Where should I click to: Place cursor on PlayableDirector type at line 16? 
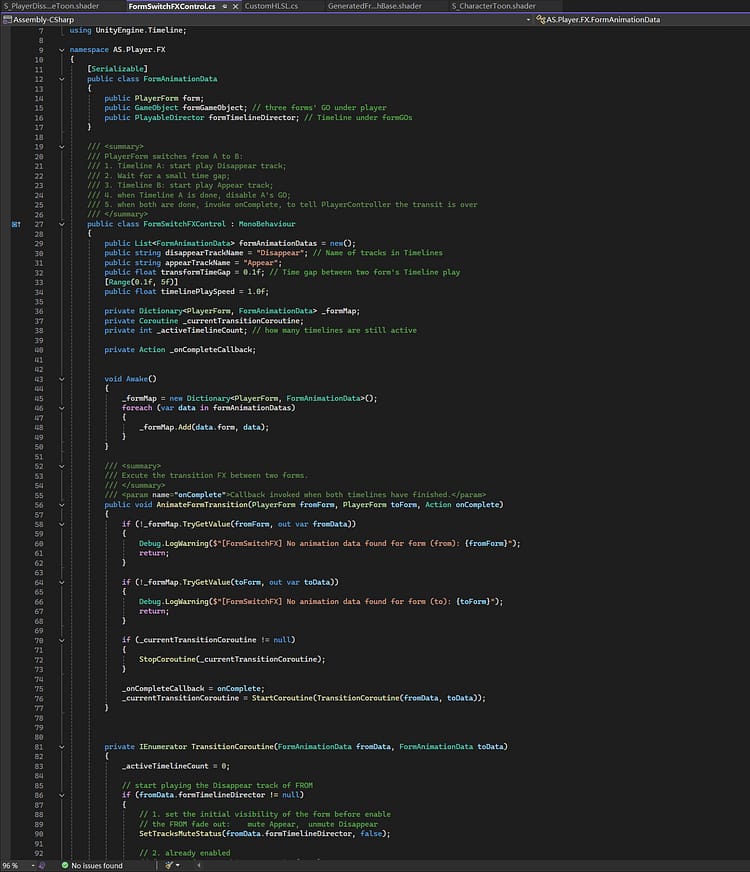169,117
